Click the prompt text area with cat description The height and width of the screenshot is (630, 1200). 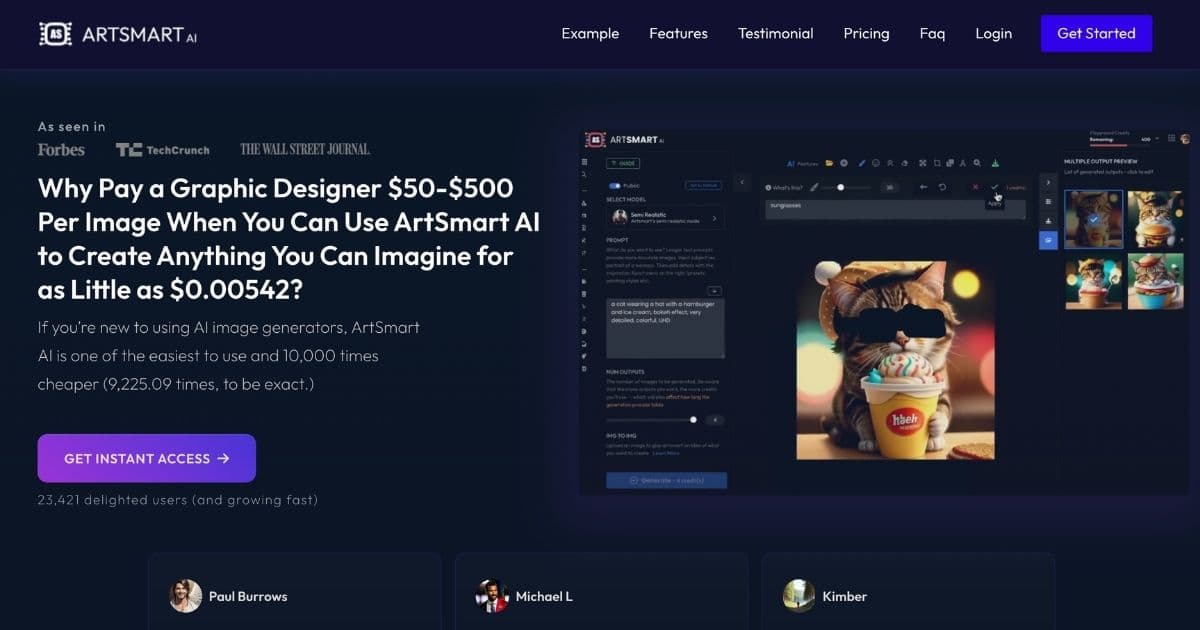tap(665, 327)
